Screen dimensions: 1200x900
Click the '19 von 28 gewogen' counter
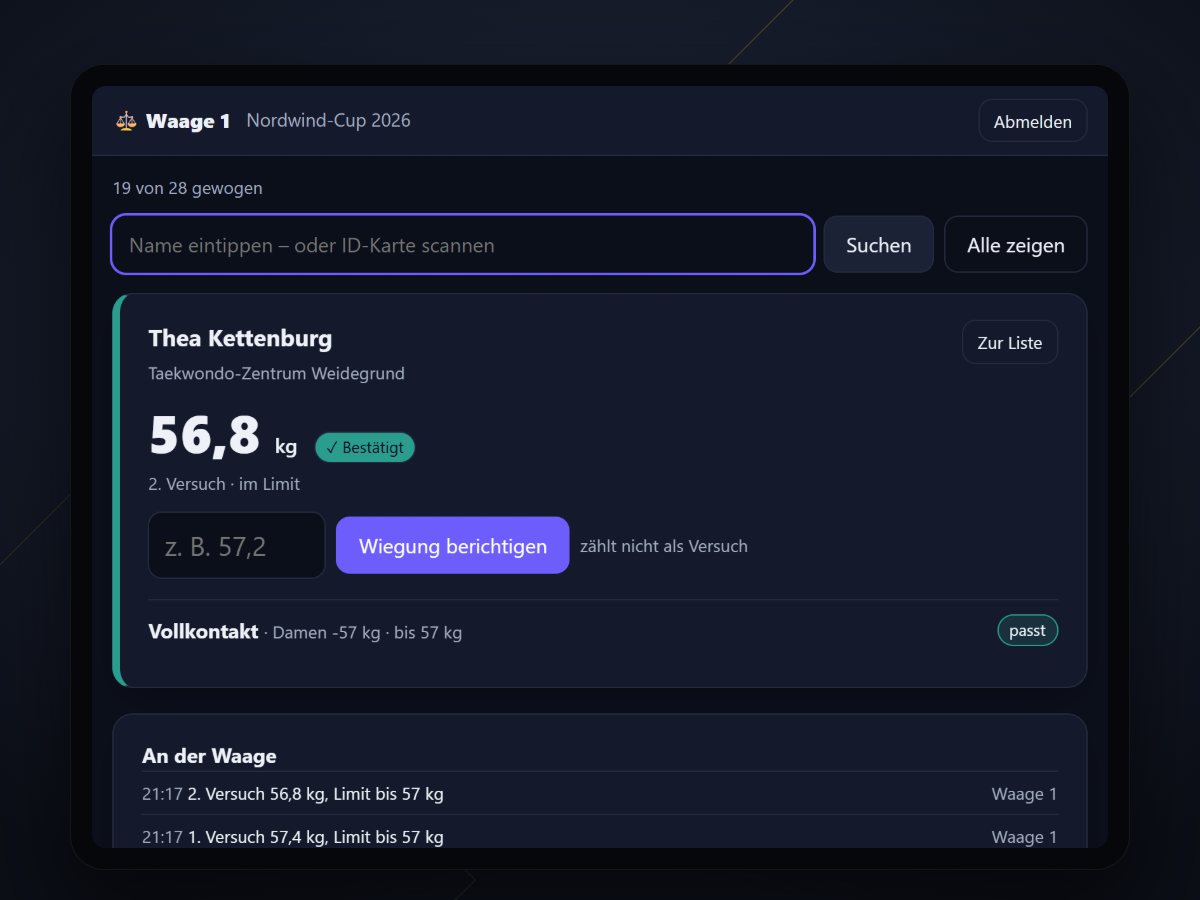coord(188,188)
